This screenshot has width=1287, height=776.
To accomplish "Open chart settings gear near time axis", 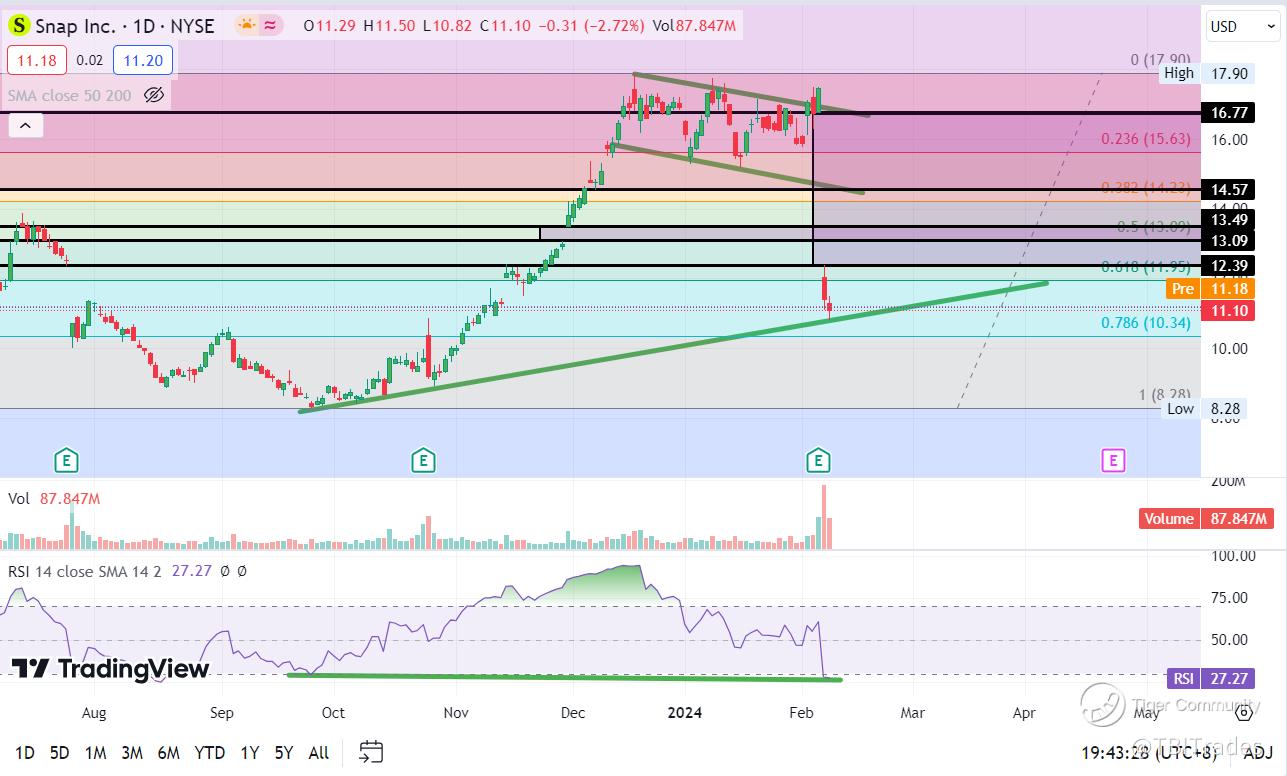I will click(x=1244, y=711).
